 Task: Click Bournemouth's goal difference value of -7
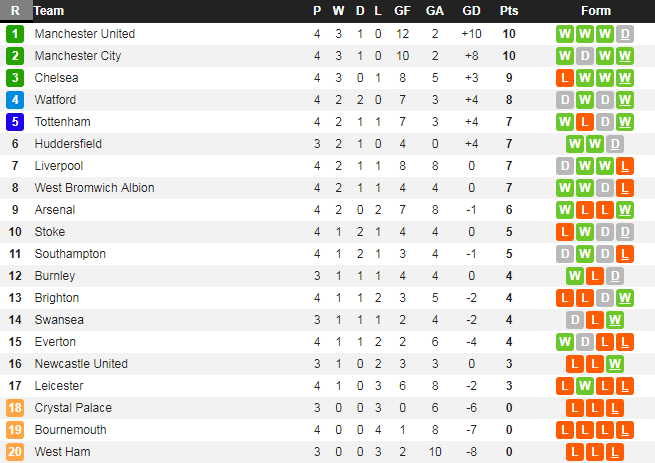click(471, 430)
